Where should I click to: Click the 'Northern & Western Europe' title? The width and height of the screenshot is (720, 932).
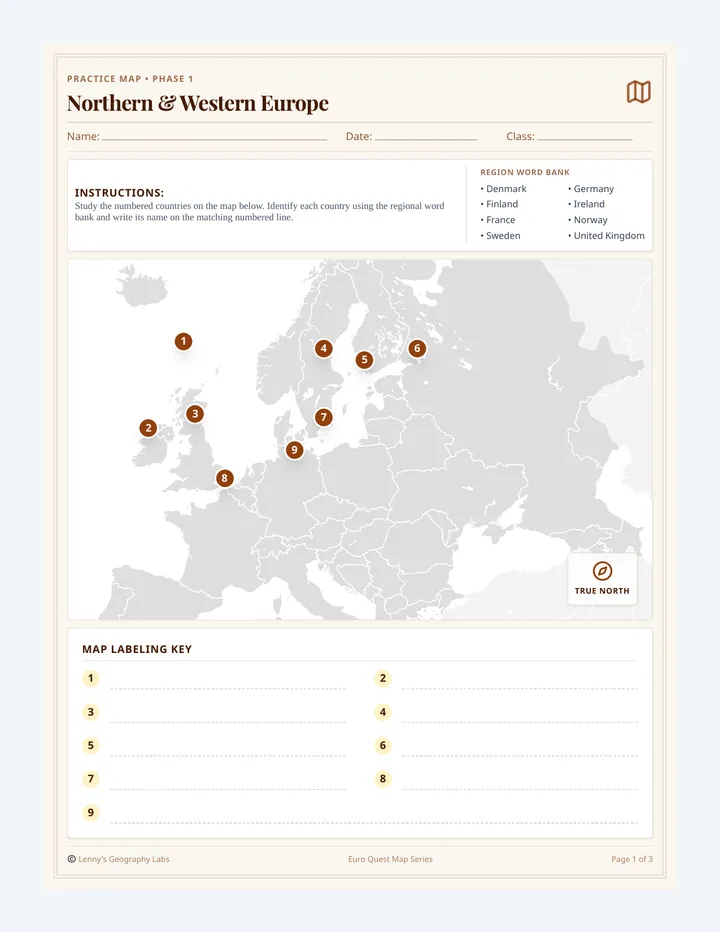(x=197, y=103)
